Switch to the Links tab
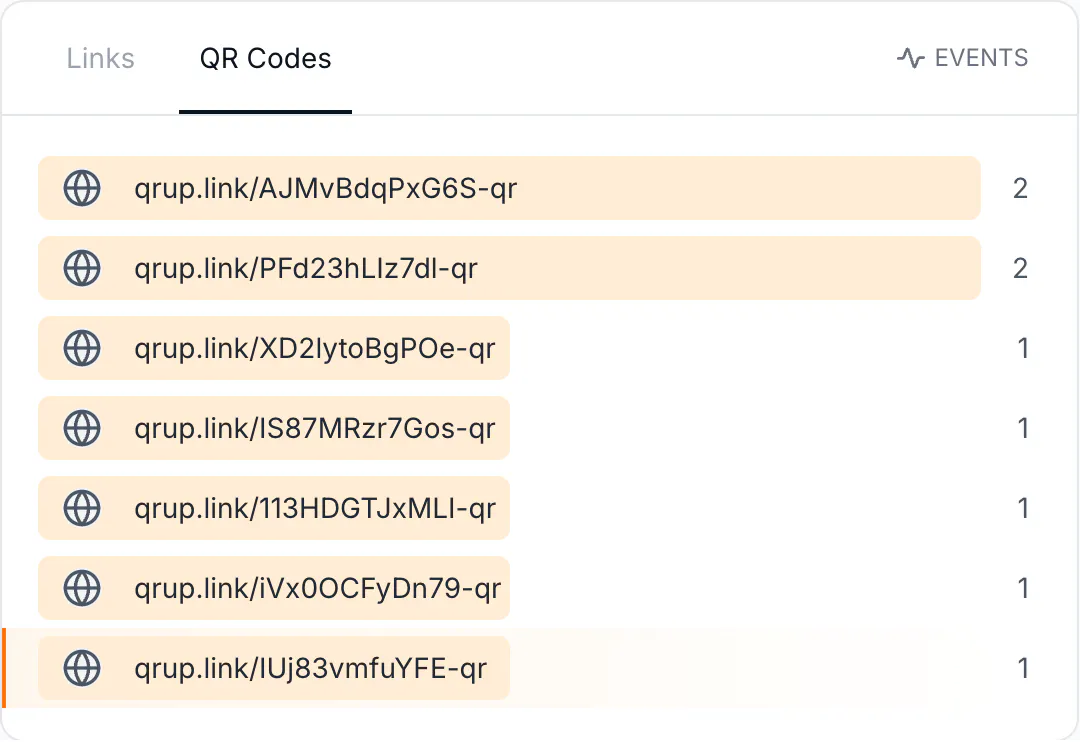Screen dimensions: 1080x742 coord(101,59)
